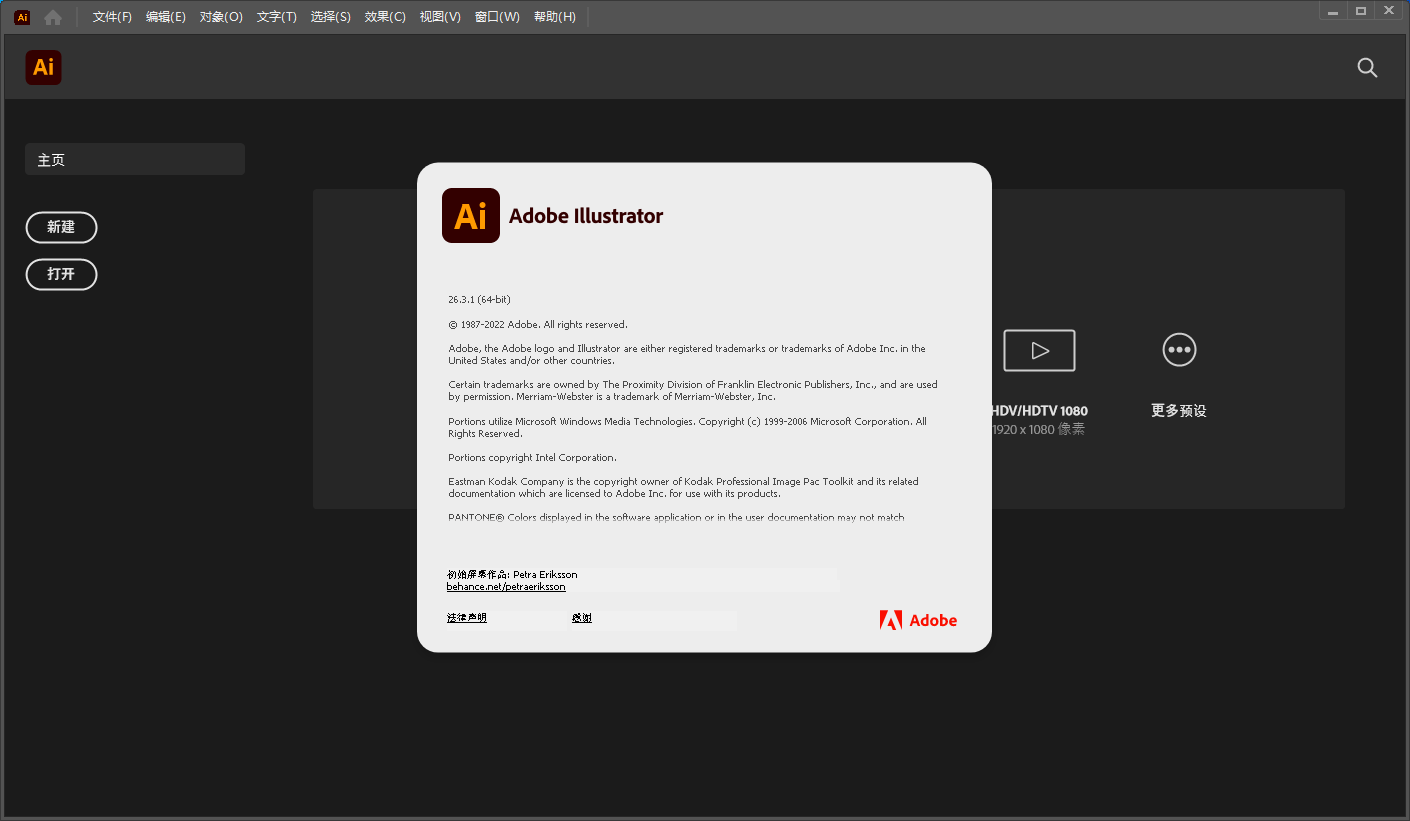Open the 帮助(H) menu

555,16
